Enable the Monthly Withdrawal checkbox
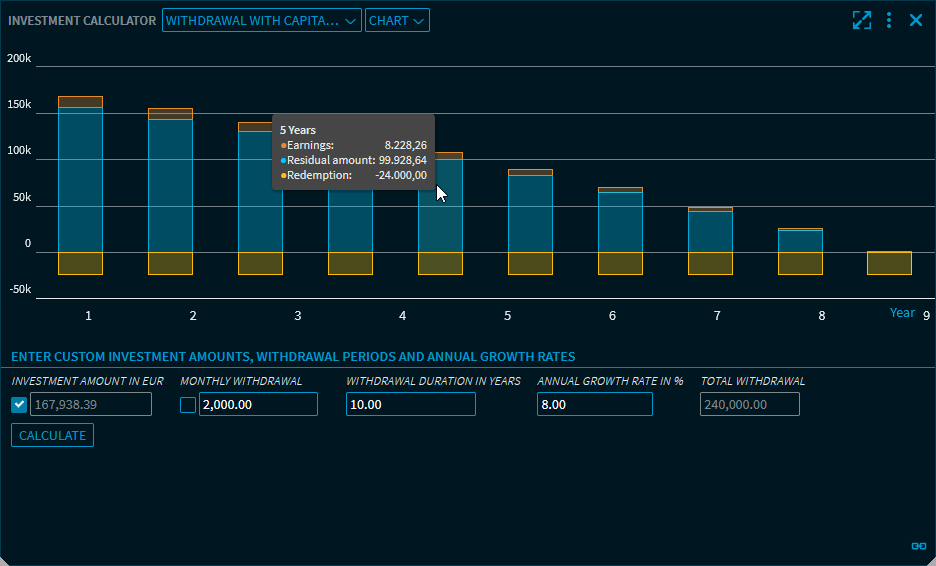The width and height of the screenshot is (936, 566). [188, 404]
